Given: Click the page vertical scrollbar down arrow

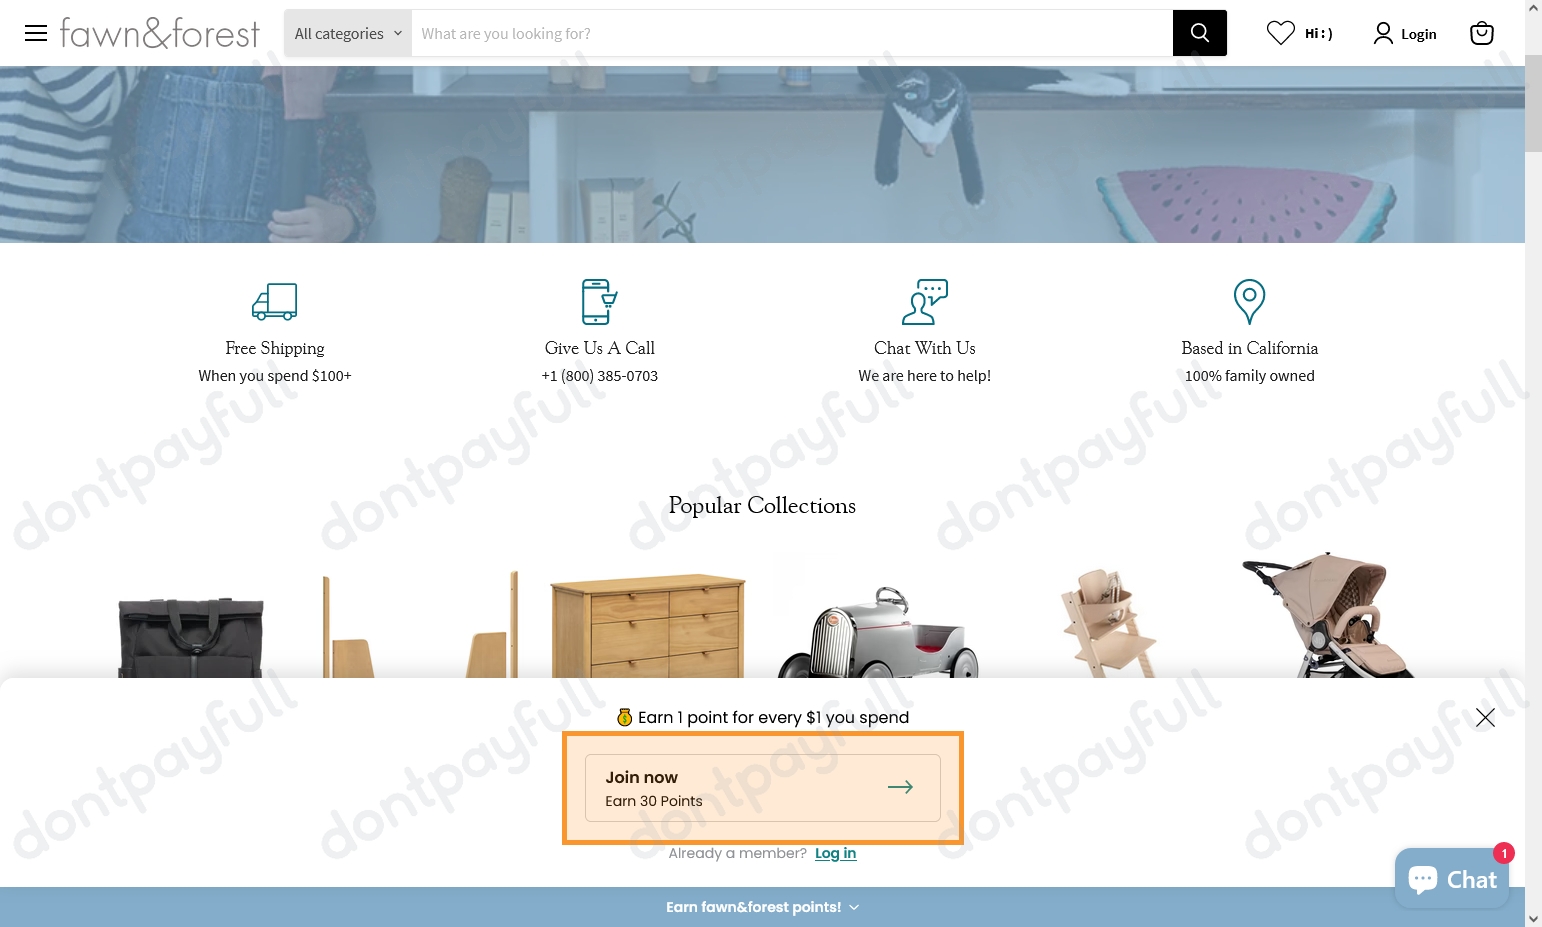Looking at the screenshot, I should coord(1533,917).
